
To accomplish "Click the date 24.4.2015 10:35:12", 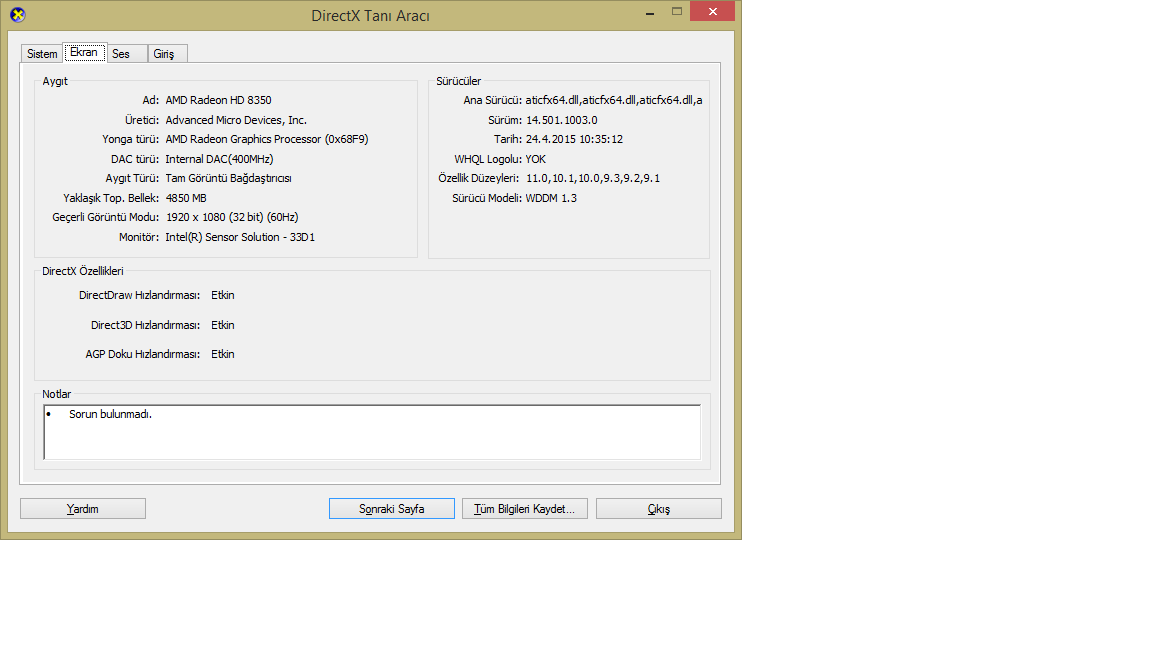I will tap(574, 139).
